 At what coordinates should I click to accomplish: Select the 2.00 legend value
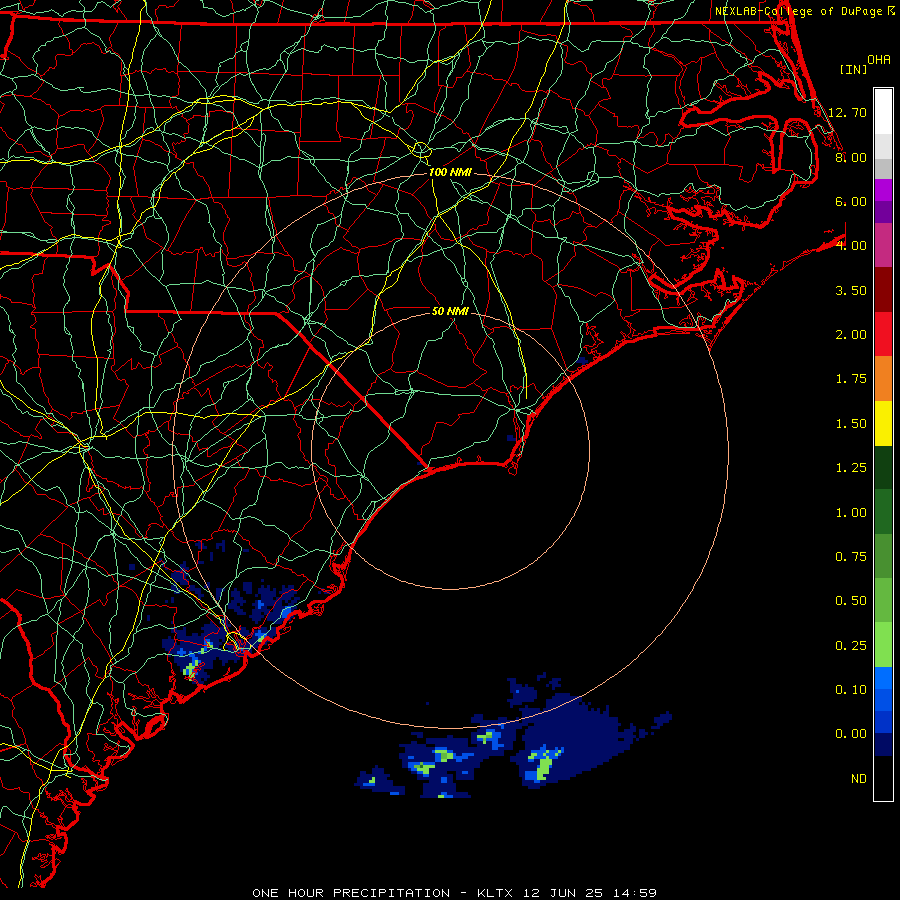click(x=851, y=335)
